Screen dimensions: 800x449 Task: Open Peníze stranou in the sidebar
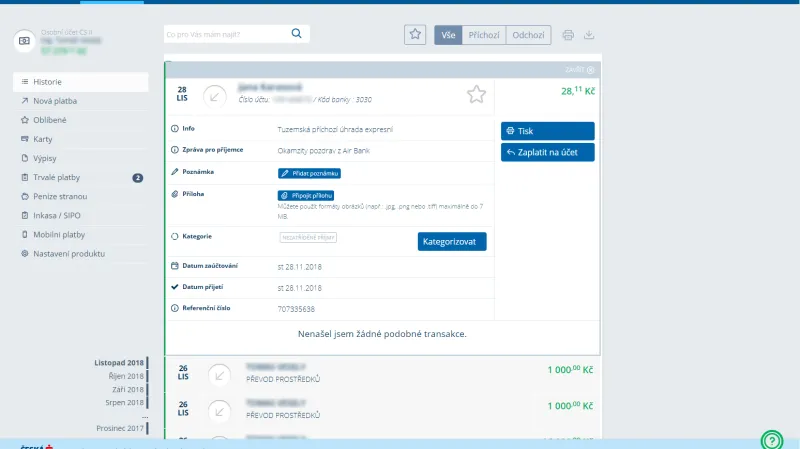point(81,196)
